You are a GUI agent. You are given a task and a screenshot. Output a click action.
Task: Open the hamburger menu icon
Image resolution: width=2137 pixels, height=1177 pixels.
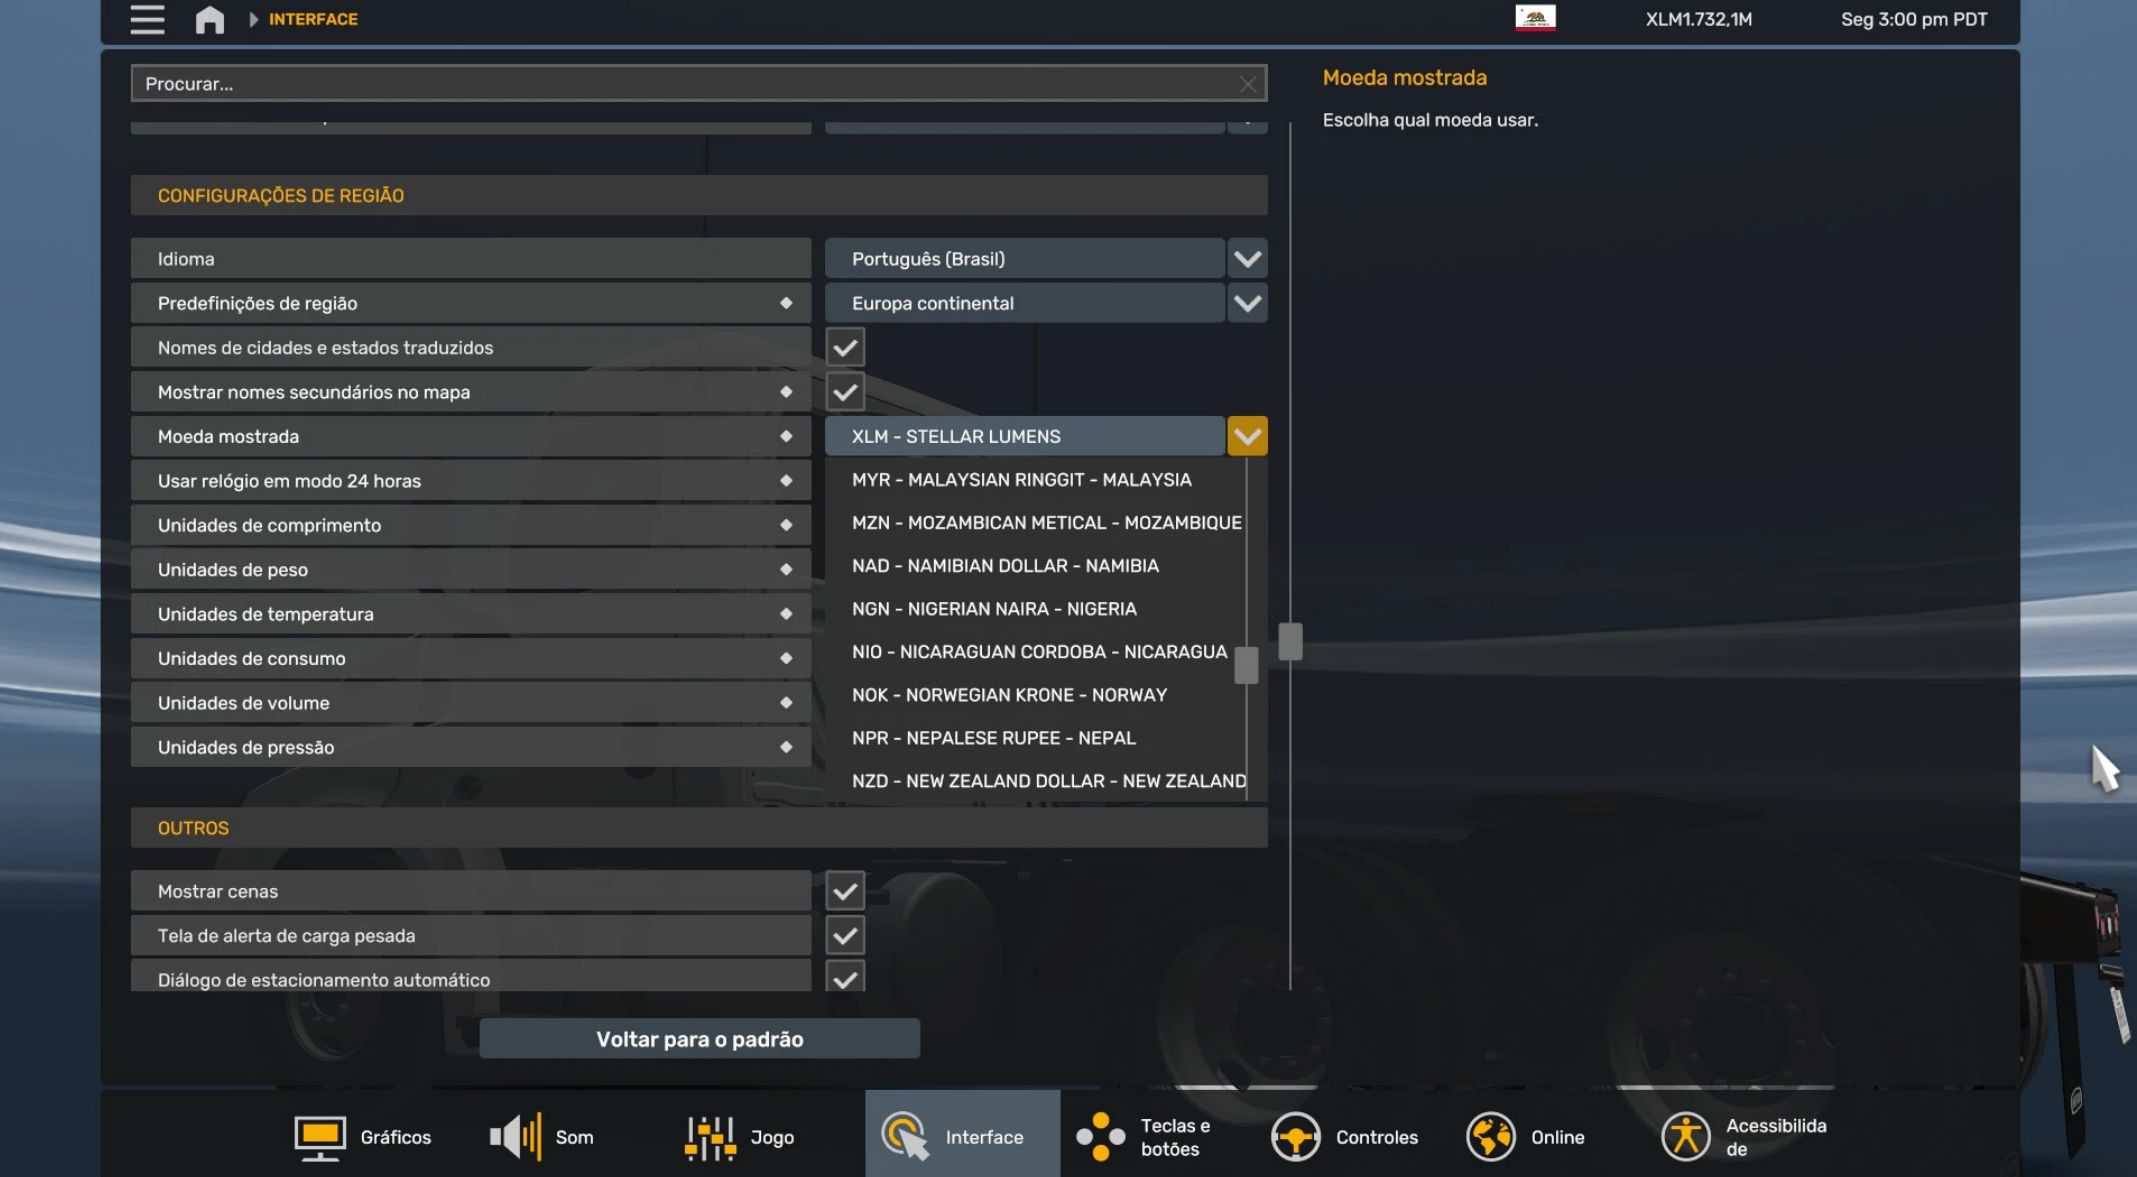tap(147, 19)
